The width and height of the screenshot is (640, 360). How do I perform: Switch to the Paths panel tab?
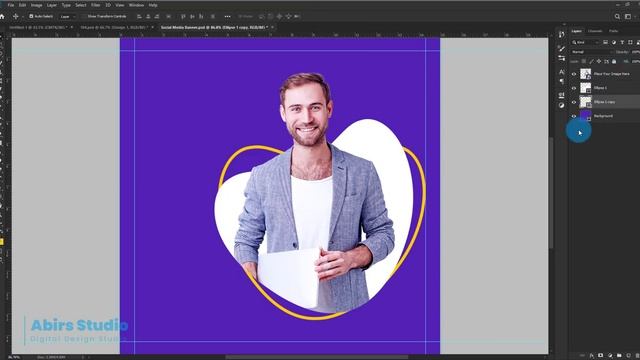pos(613,31)
